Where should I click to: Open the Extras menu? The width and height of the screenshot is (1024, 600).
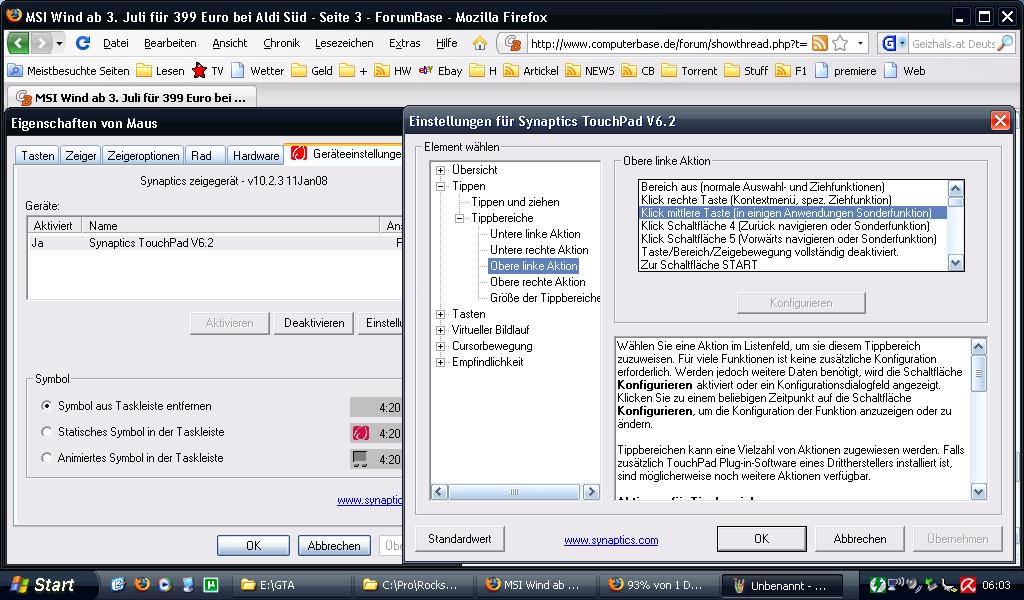pos(404,43)
